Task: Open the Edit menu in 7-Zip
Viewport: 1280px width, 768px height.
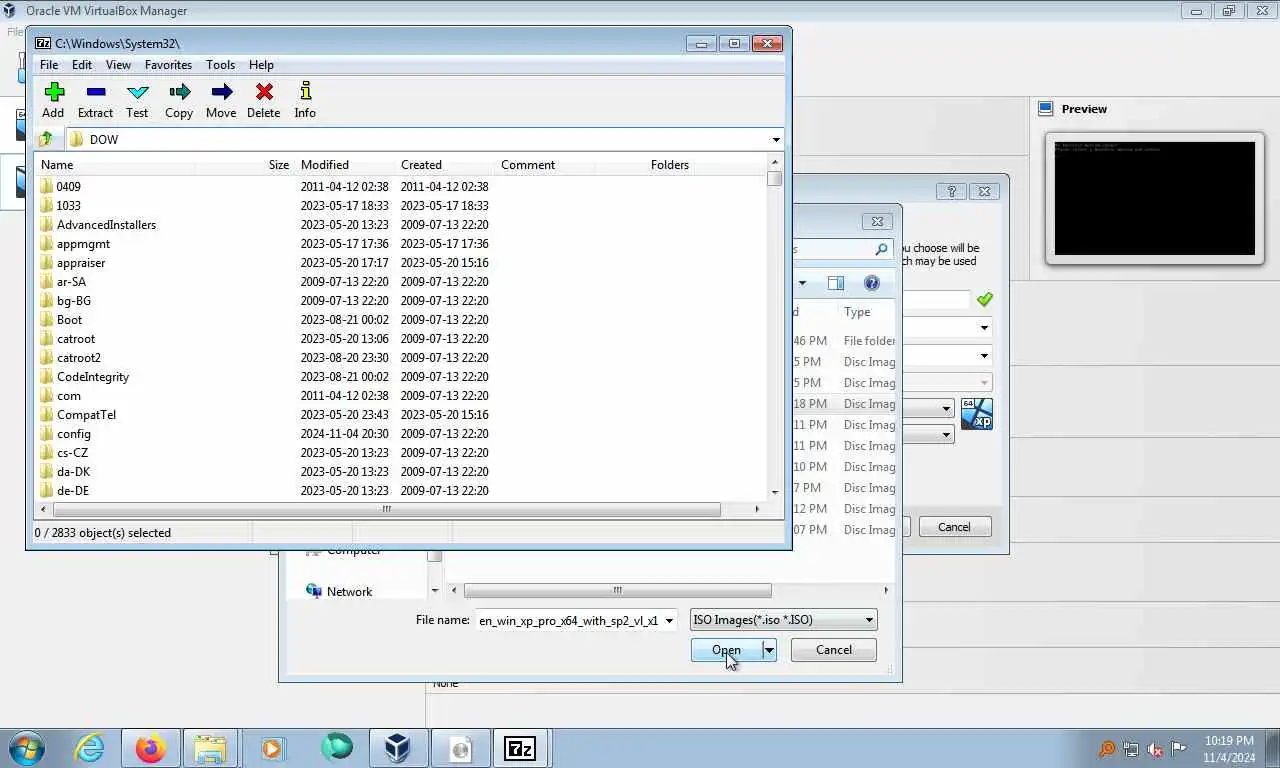Action: tap(82, 65)
